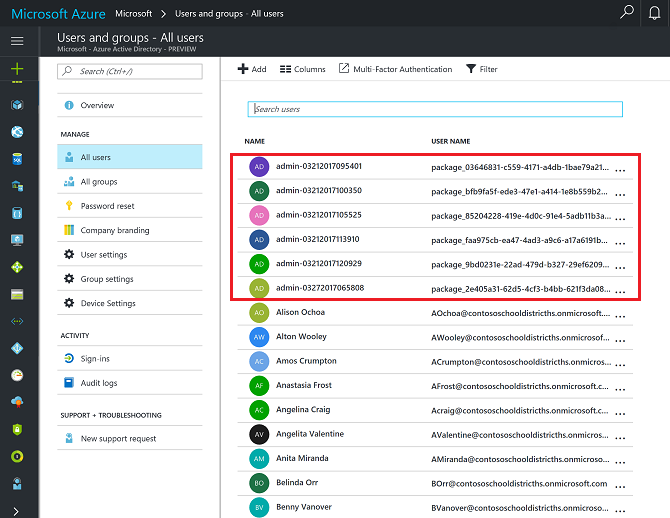Expand more options for Anastasia Frost
The width and height of the screenshot is (670, 518).
pyautogui.click(x=620, y=387)
